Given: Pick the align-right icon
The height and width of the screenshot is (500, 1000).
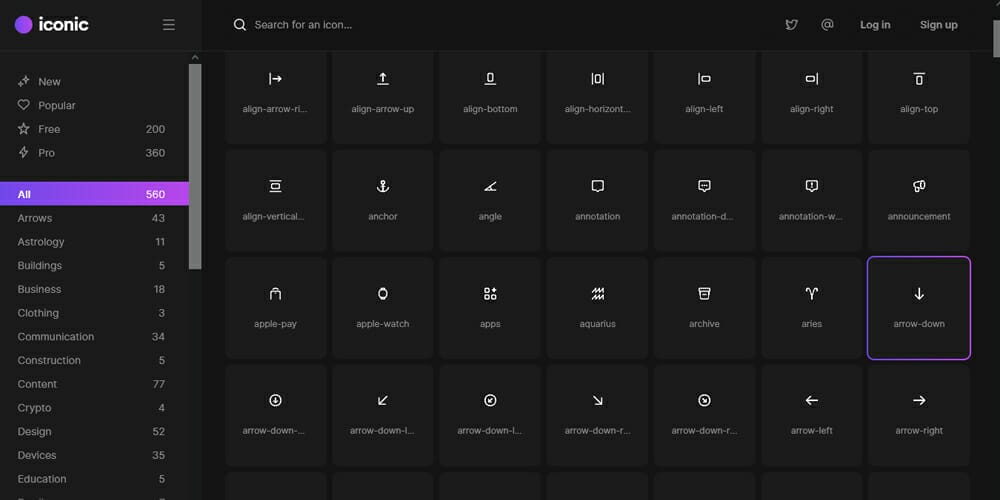Looking at the screenshot, I should pos(811,93).
